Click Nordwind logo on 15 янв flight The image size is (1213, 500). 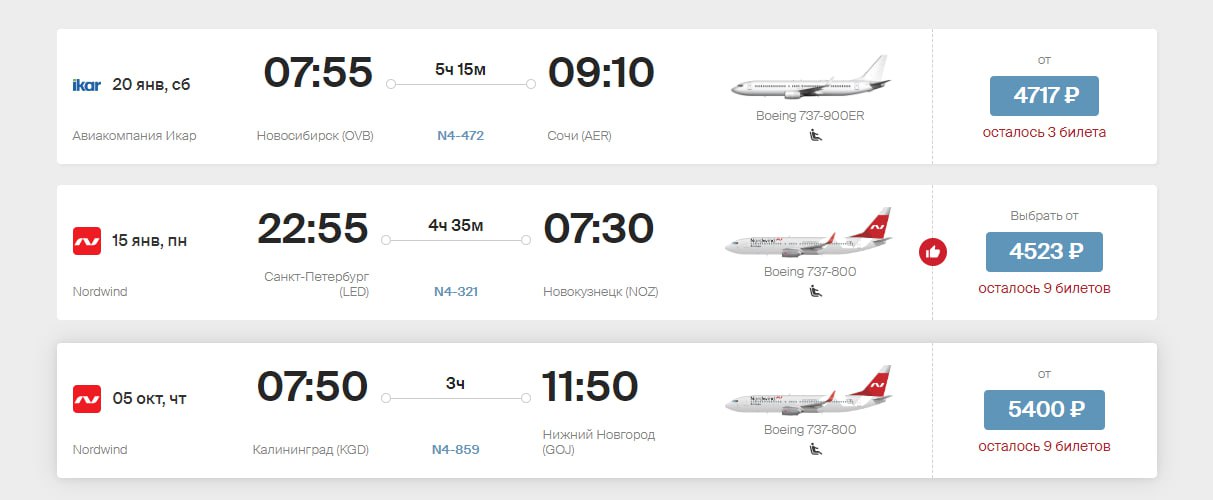[x=87, y=241]
